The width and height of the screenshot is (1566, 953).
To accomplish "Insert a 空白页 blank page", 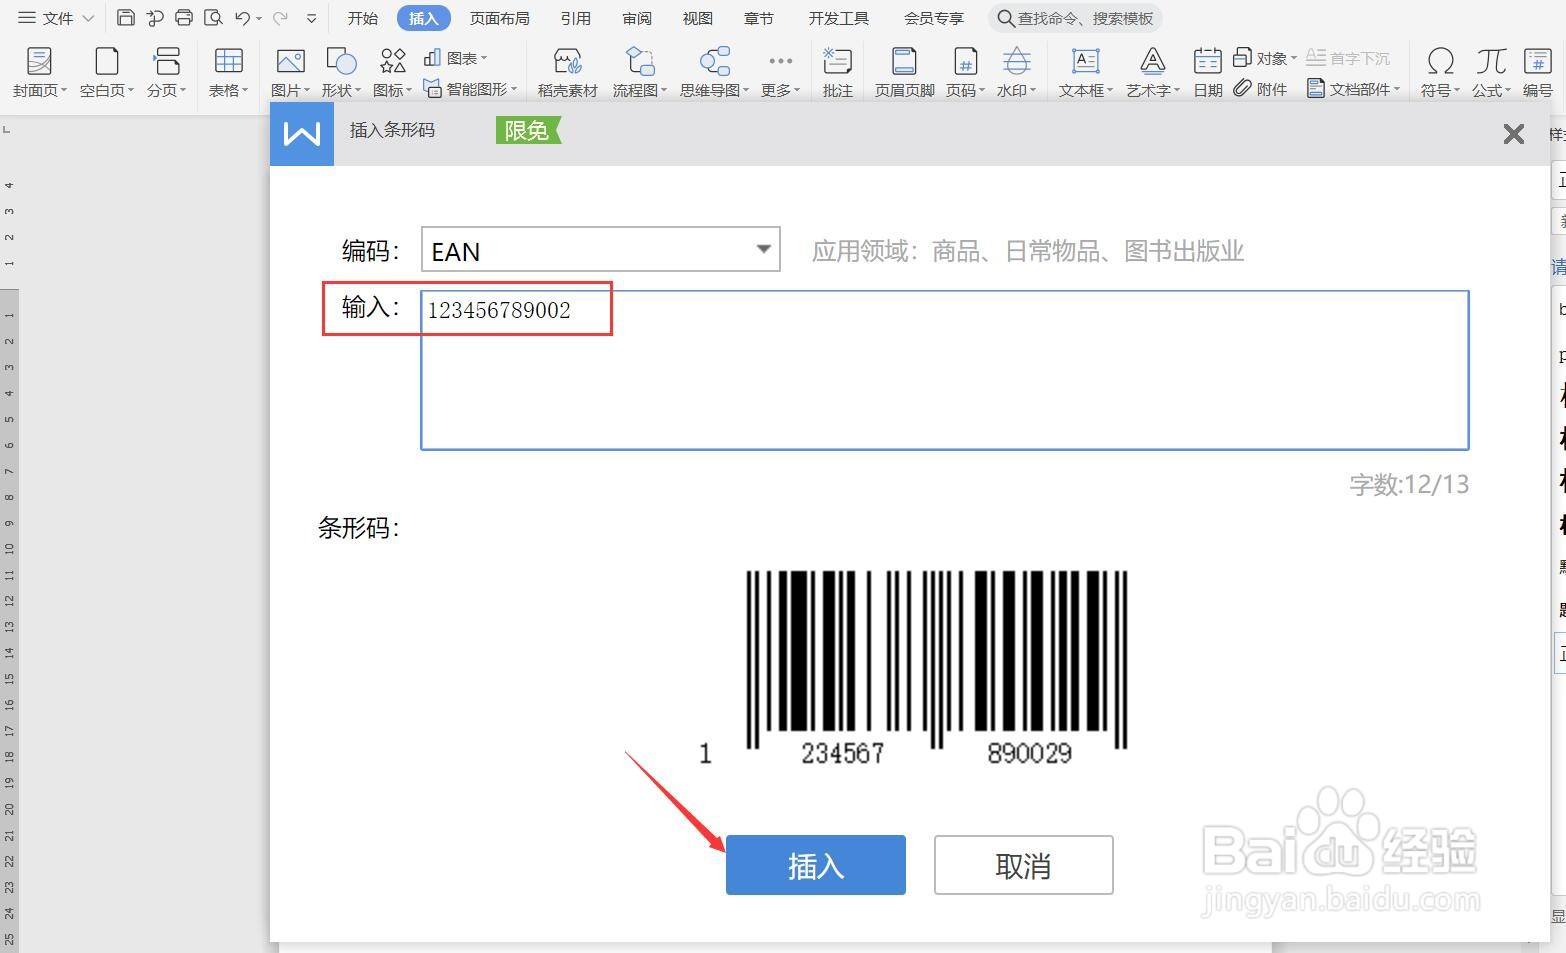I will pyautogui.click(x=107, y=72).
